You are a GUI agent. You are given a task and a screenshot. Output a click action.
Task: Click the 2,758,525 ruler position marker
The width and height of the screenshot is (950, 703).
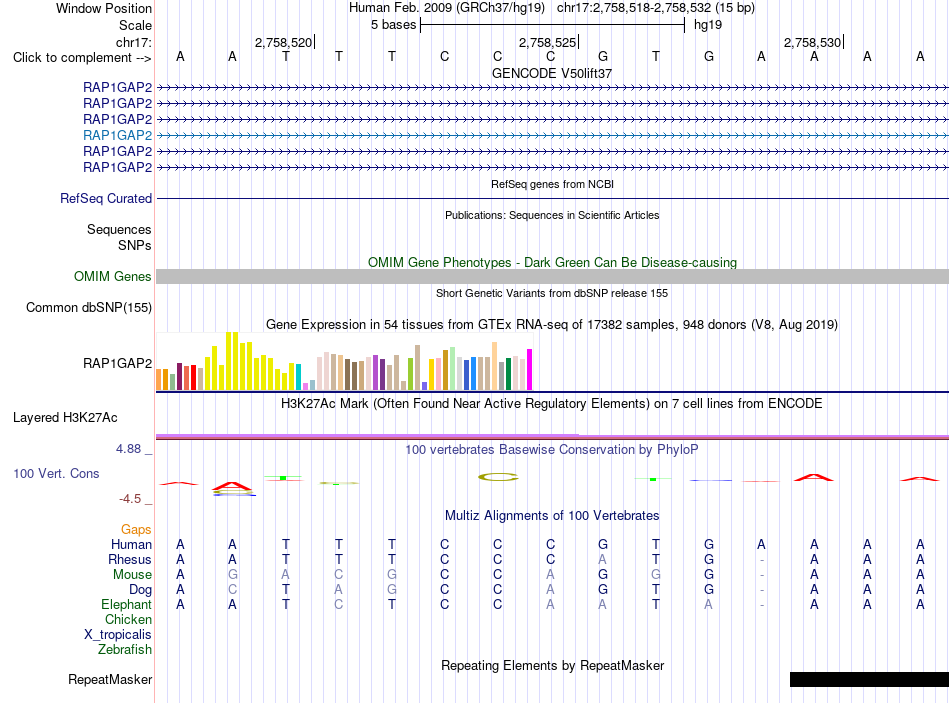click(x=547, y=42)
